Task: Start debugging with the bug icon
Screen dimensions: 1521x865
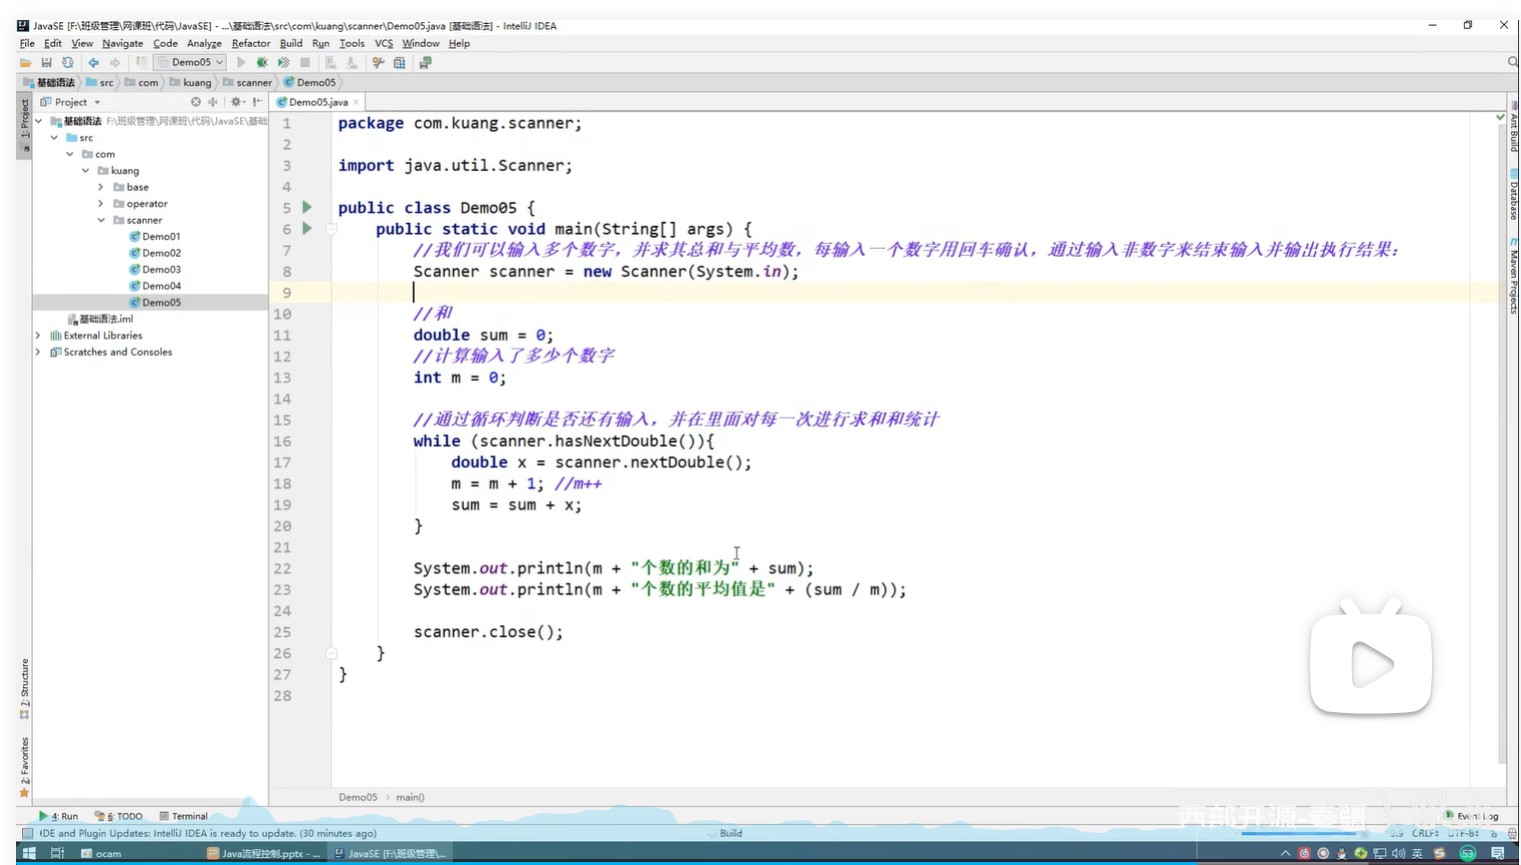Action: (262, 63)
